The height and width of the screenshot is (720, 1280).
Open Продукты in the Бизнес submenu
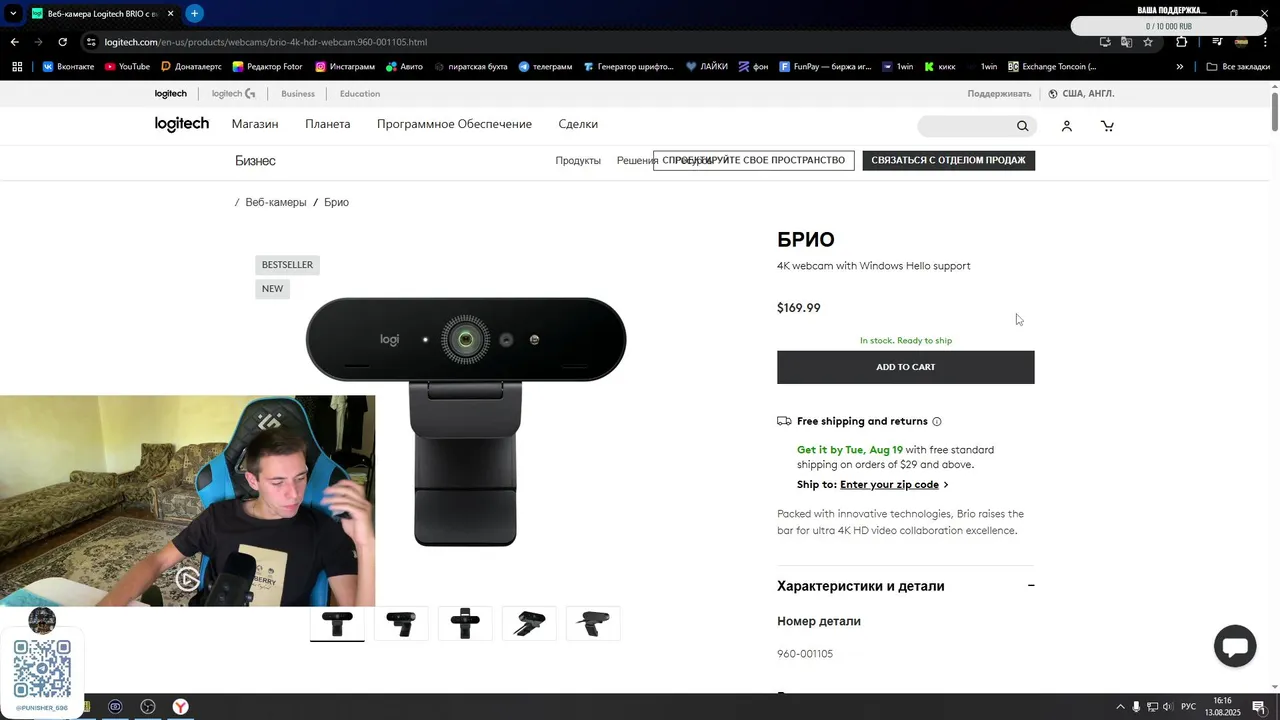[x=578, y=161]
